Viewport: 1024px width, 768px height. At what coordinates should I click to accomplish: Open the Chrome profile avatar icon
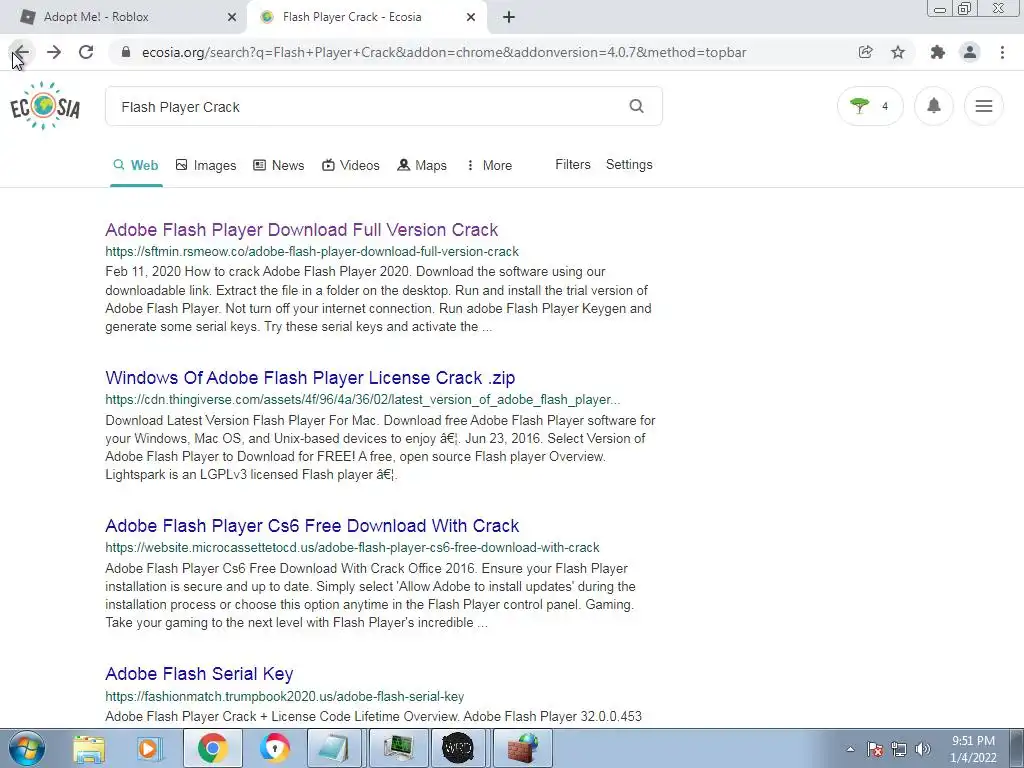[970, 52]
